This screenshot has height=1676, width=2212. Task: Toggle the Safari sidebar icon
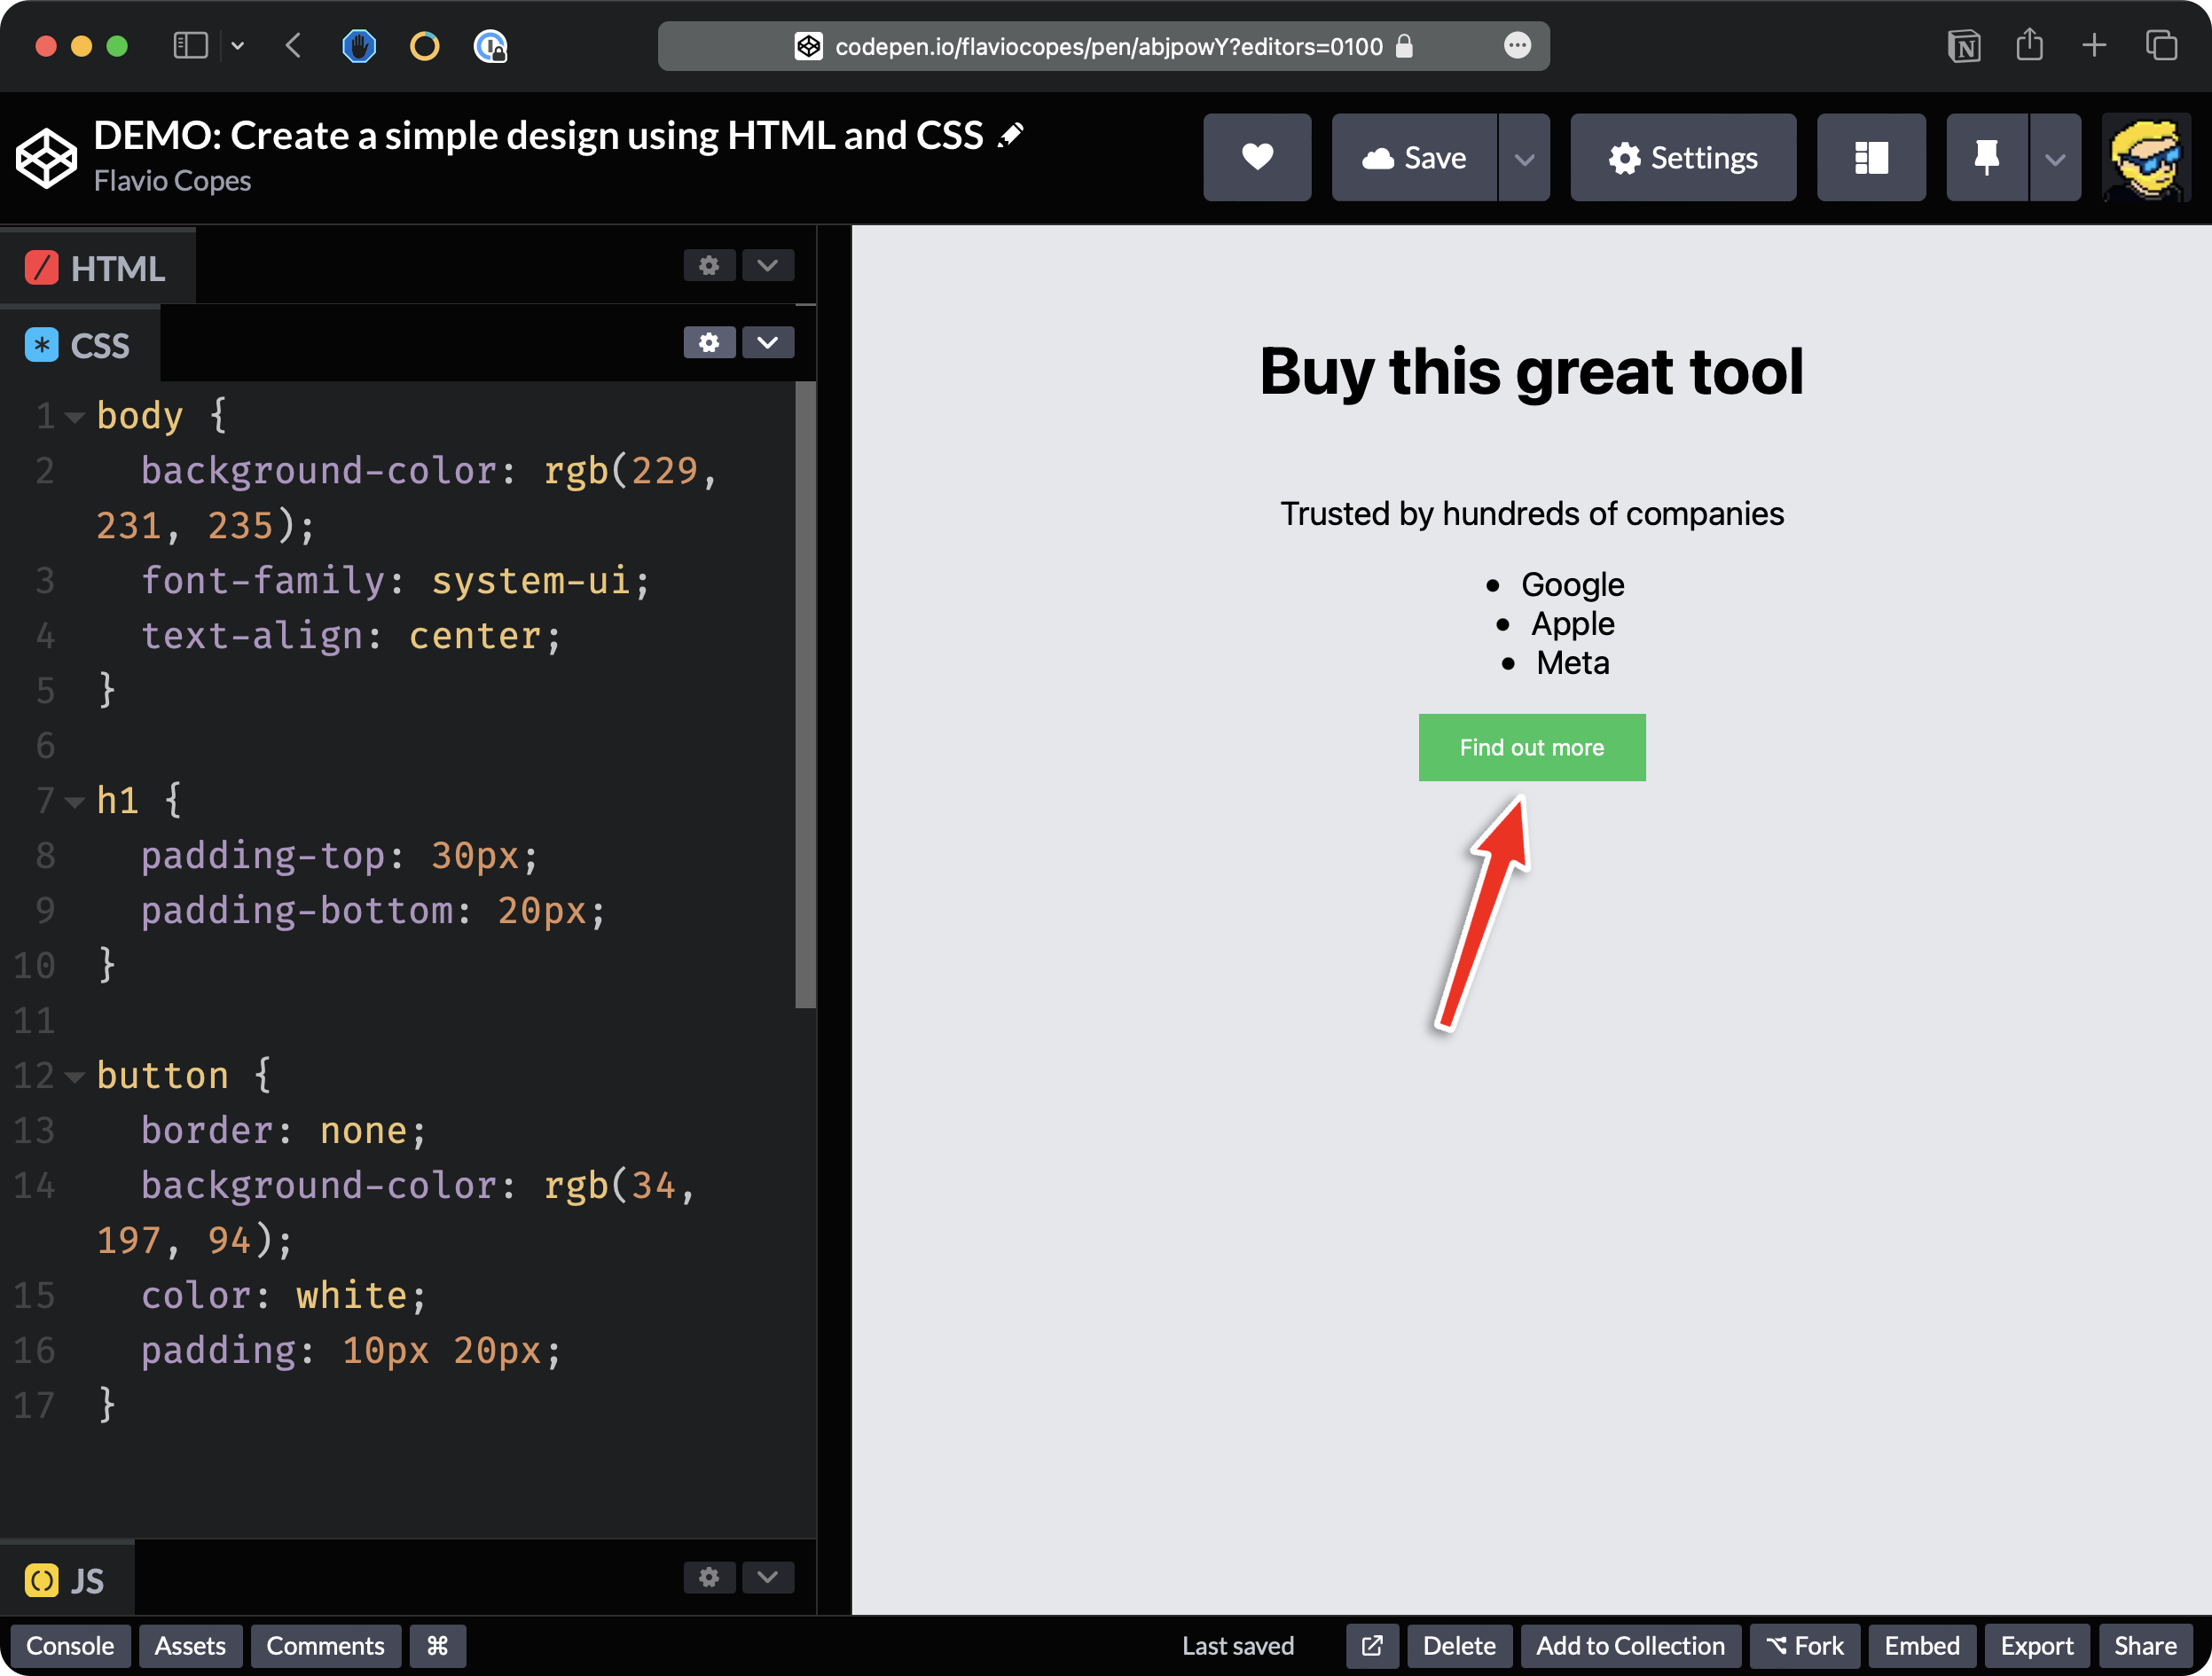190,46
